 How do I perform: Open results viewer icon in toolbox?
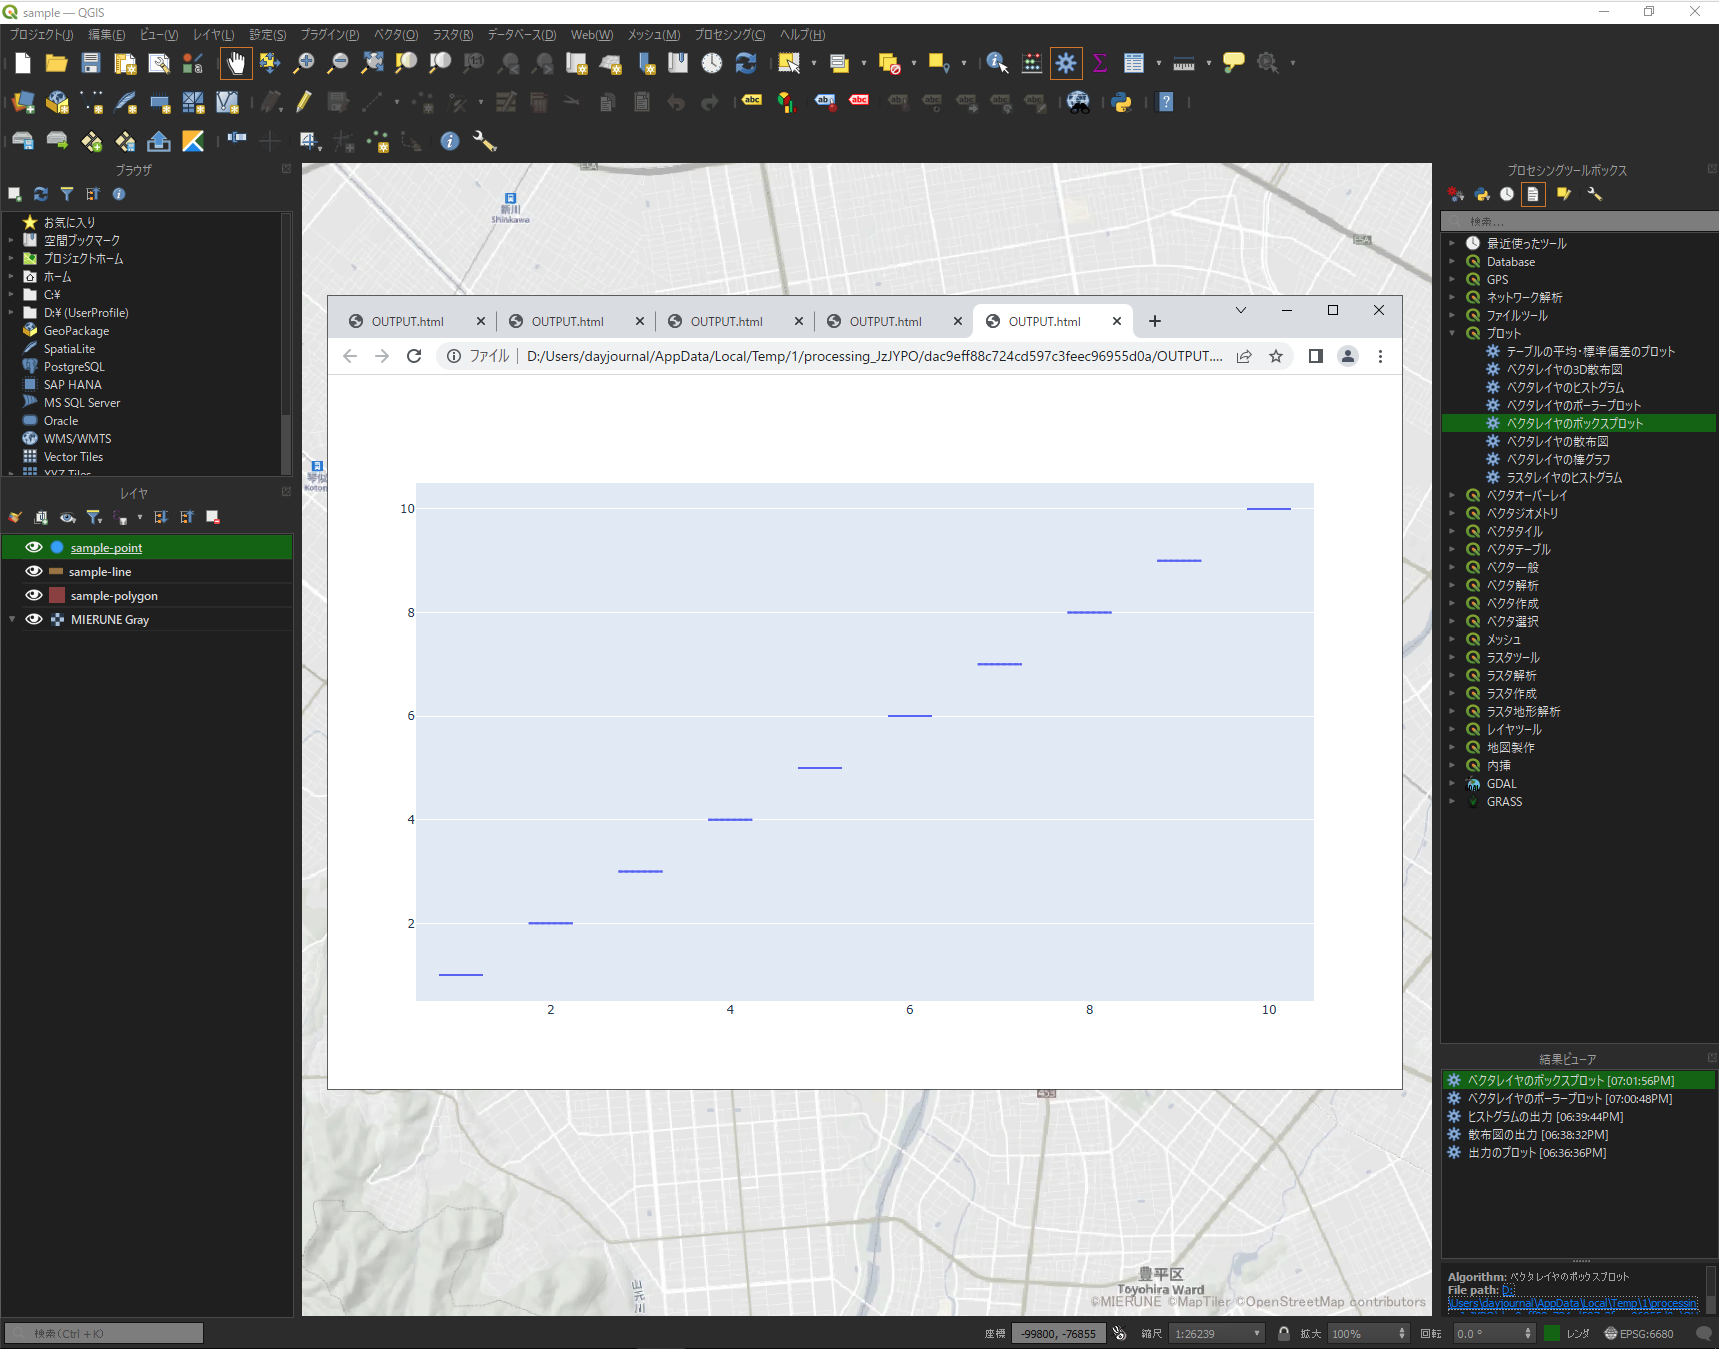1533,194
